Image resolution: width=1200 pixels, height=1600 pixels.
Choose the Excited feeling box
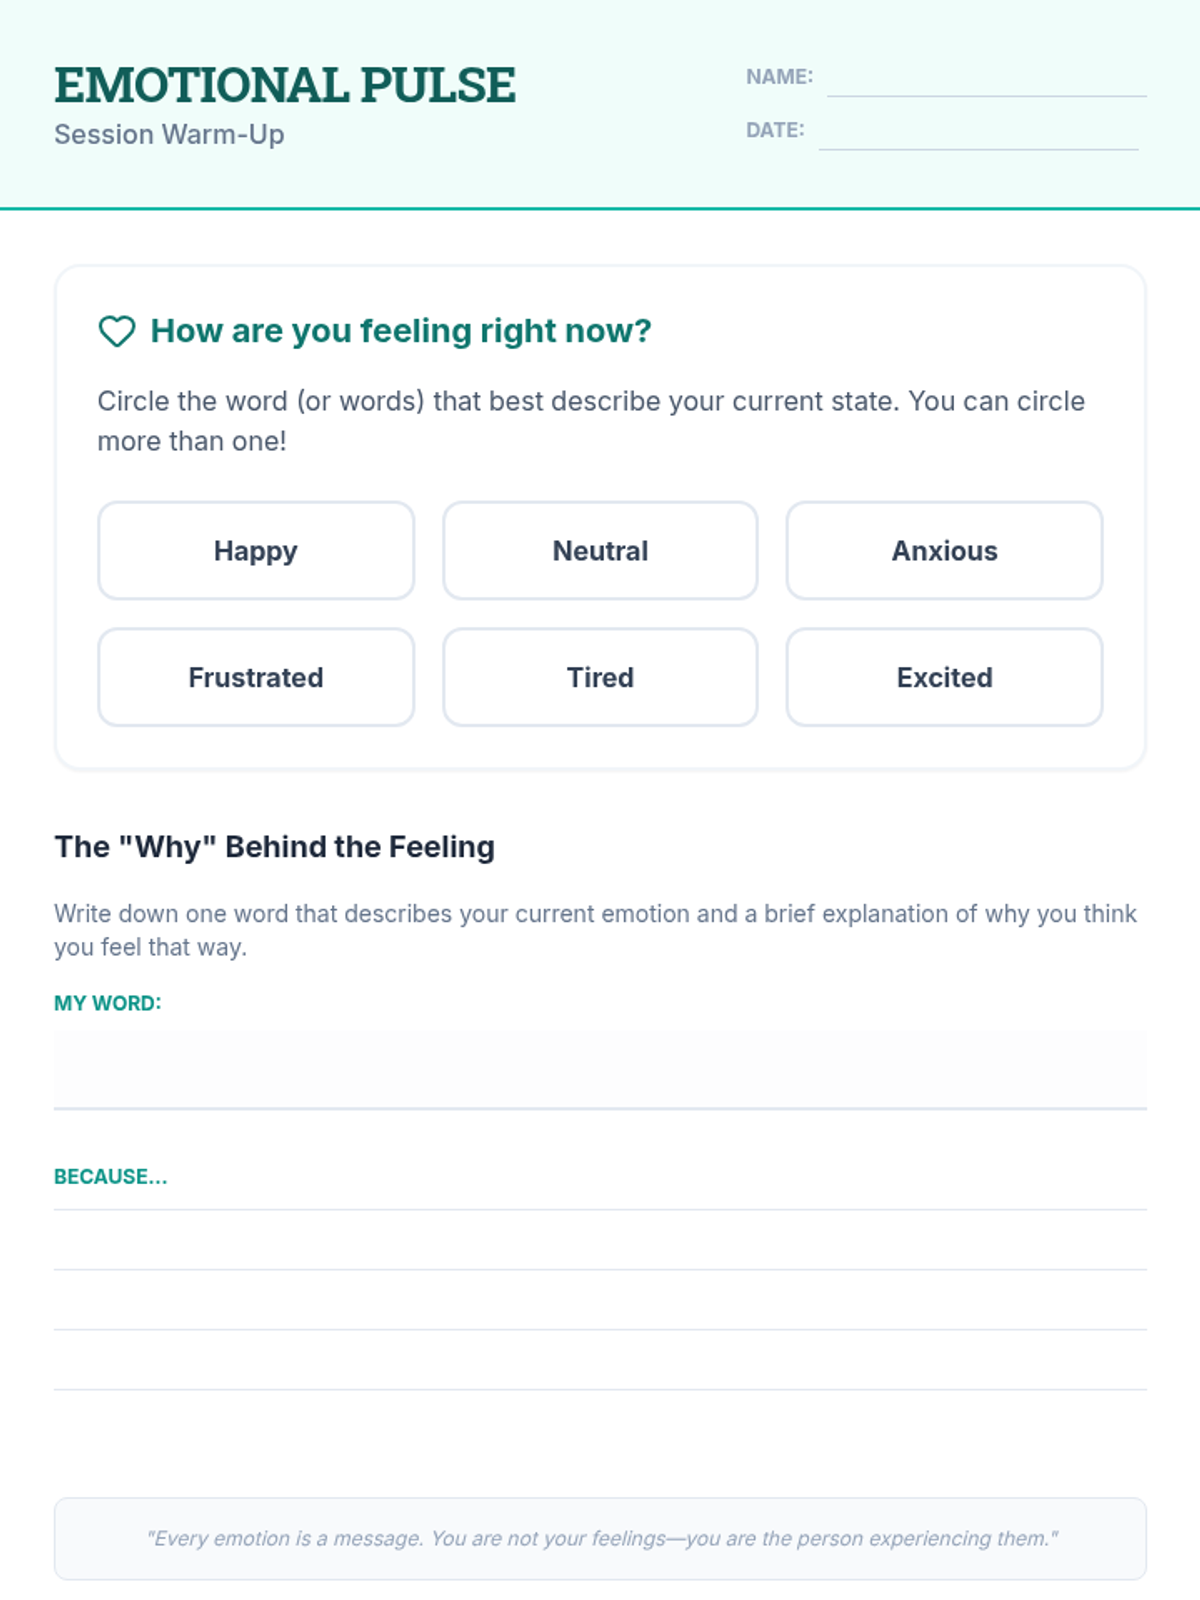944,677
